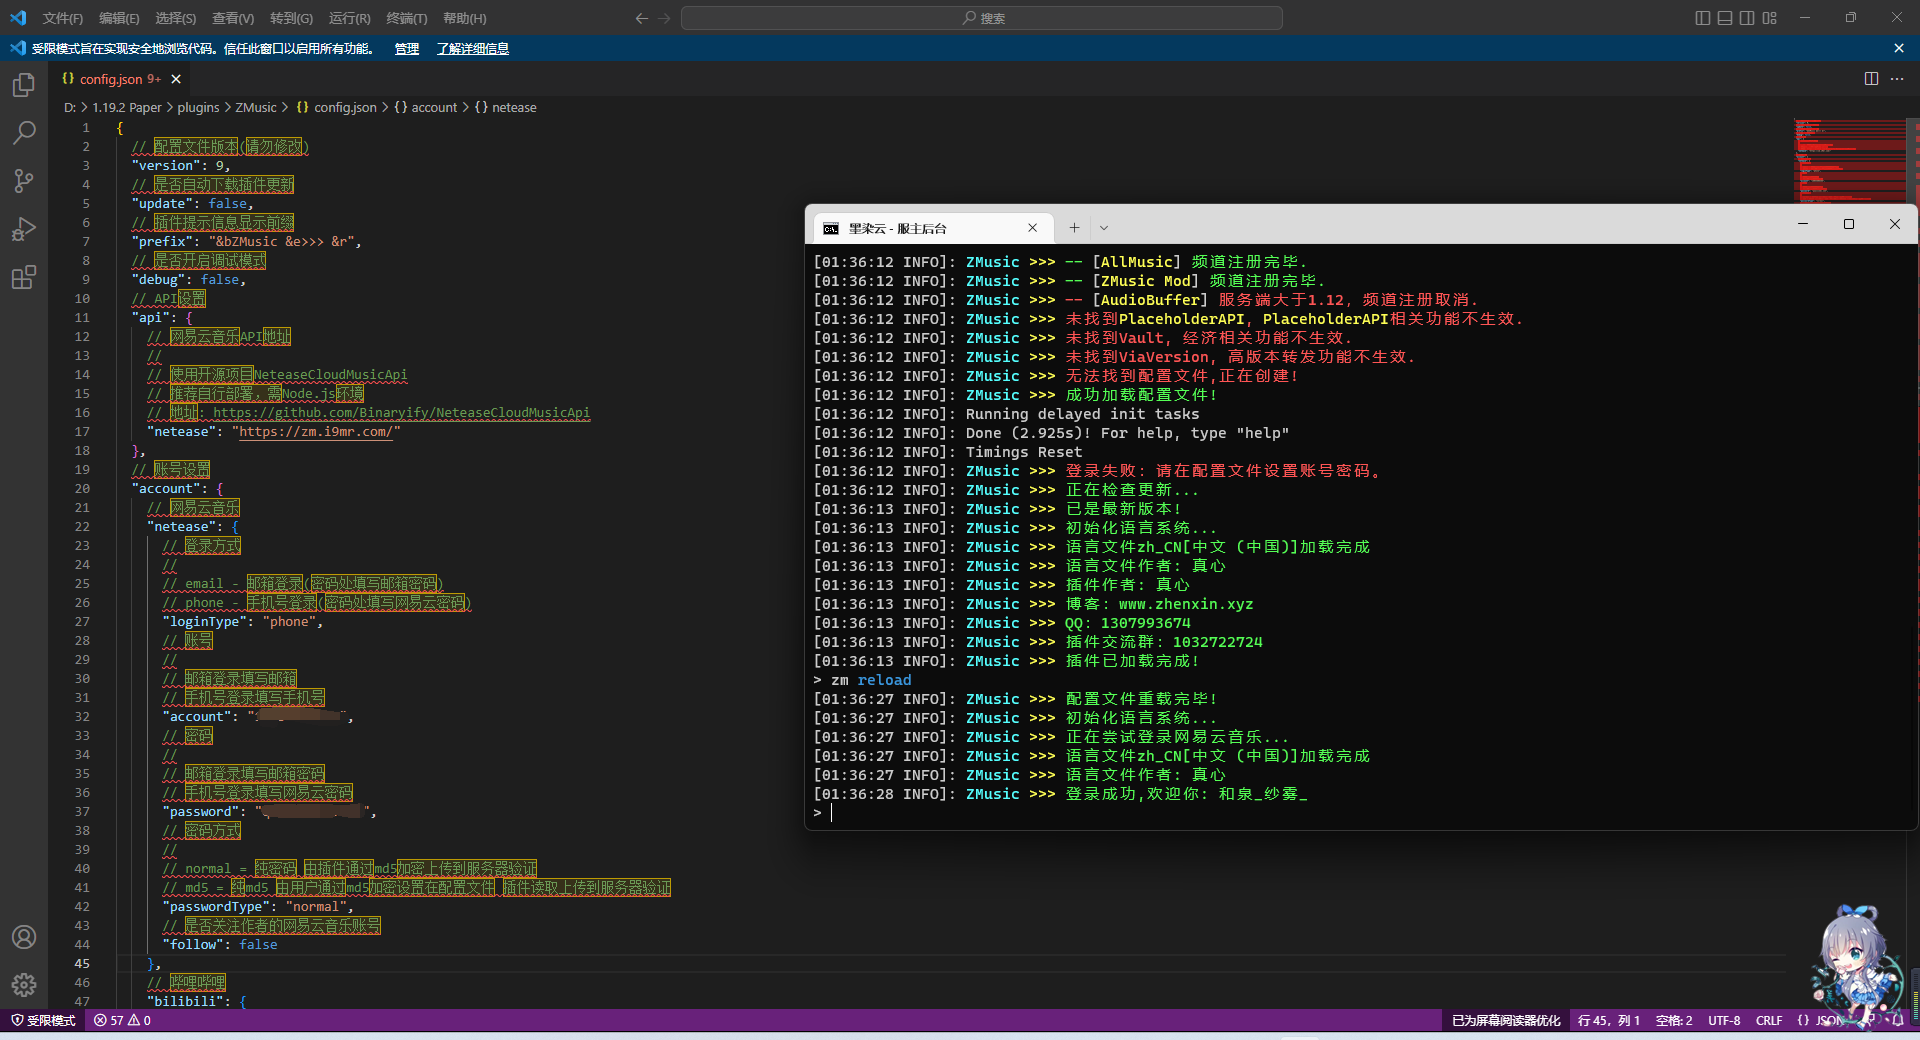Viewport: 1920px width, 1040px height.
Task: Click the terminal command prompt line
Action: [x=1361, y=813]
